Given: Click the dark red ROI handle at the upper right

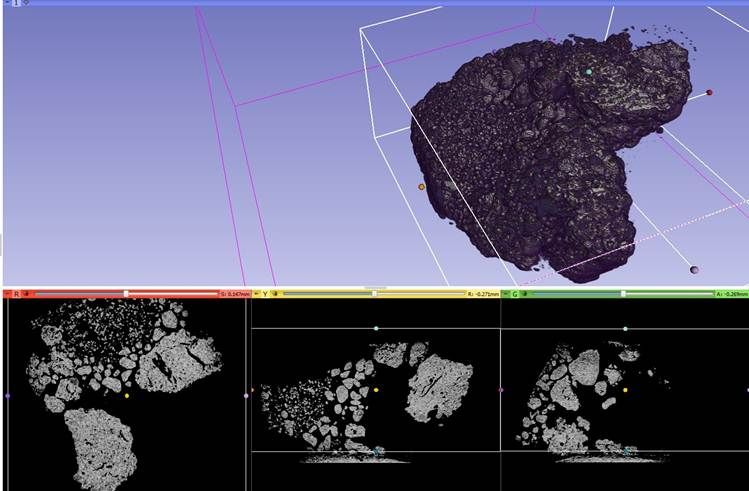Looking at the screenshot, I should [x=709, y=92].
